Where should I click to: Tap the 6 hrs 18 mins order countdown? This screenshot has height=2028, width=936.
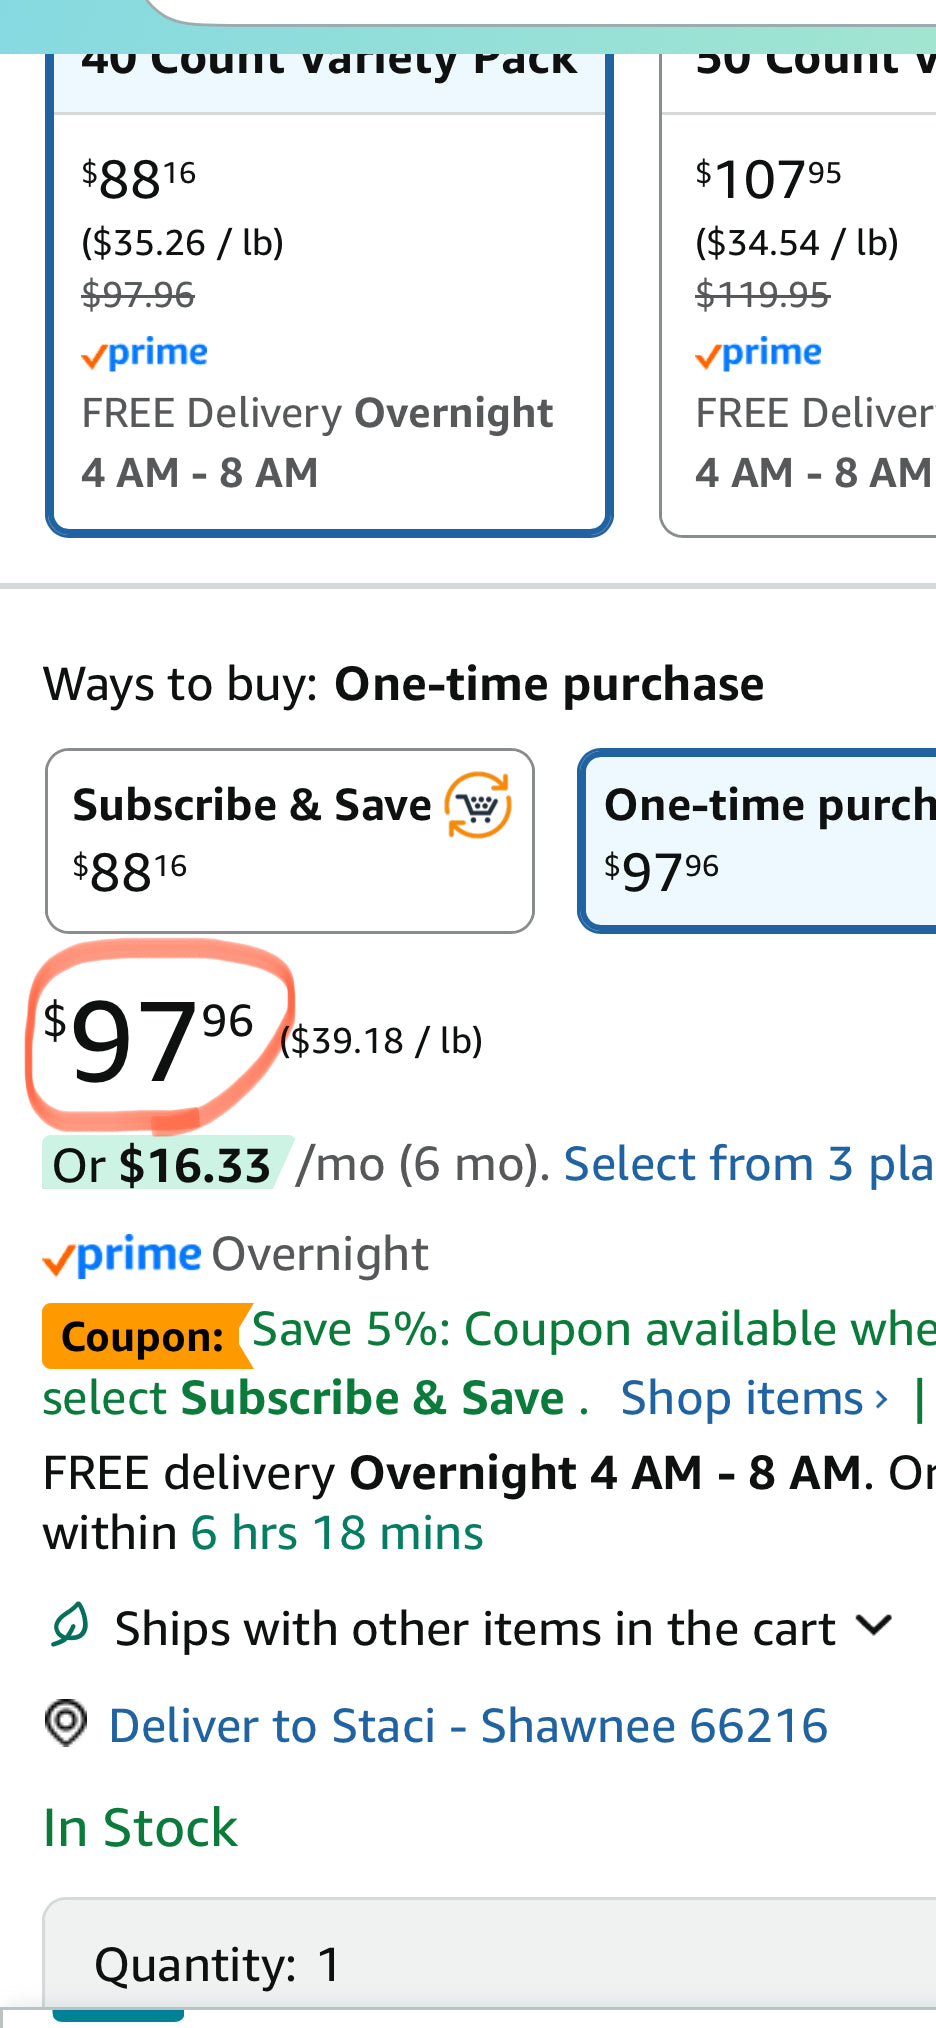(x=337, y=1533)
